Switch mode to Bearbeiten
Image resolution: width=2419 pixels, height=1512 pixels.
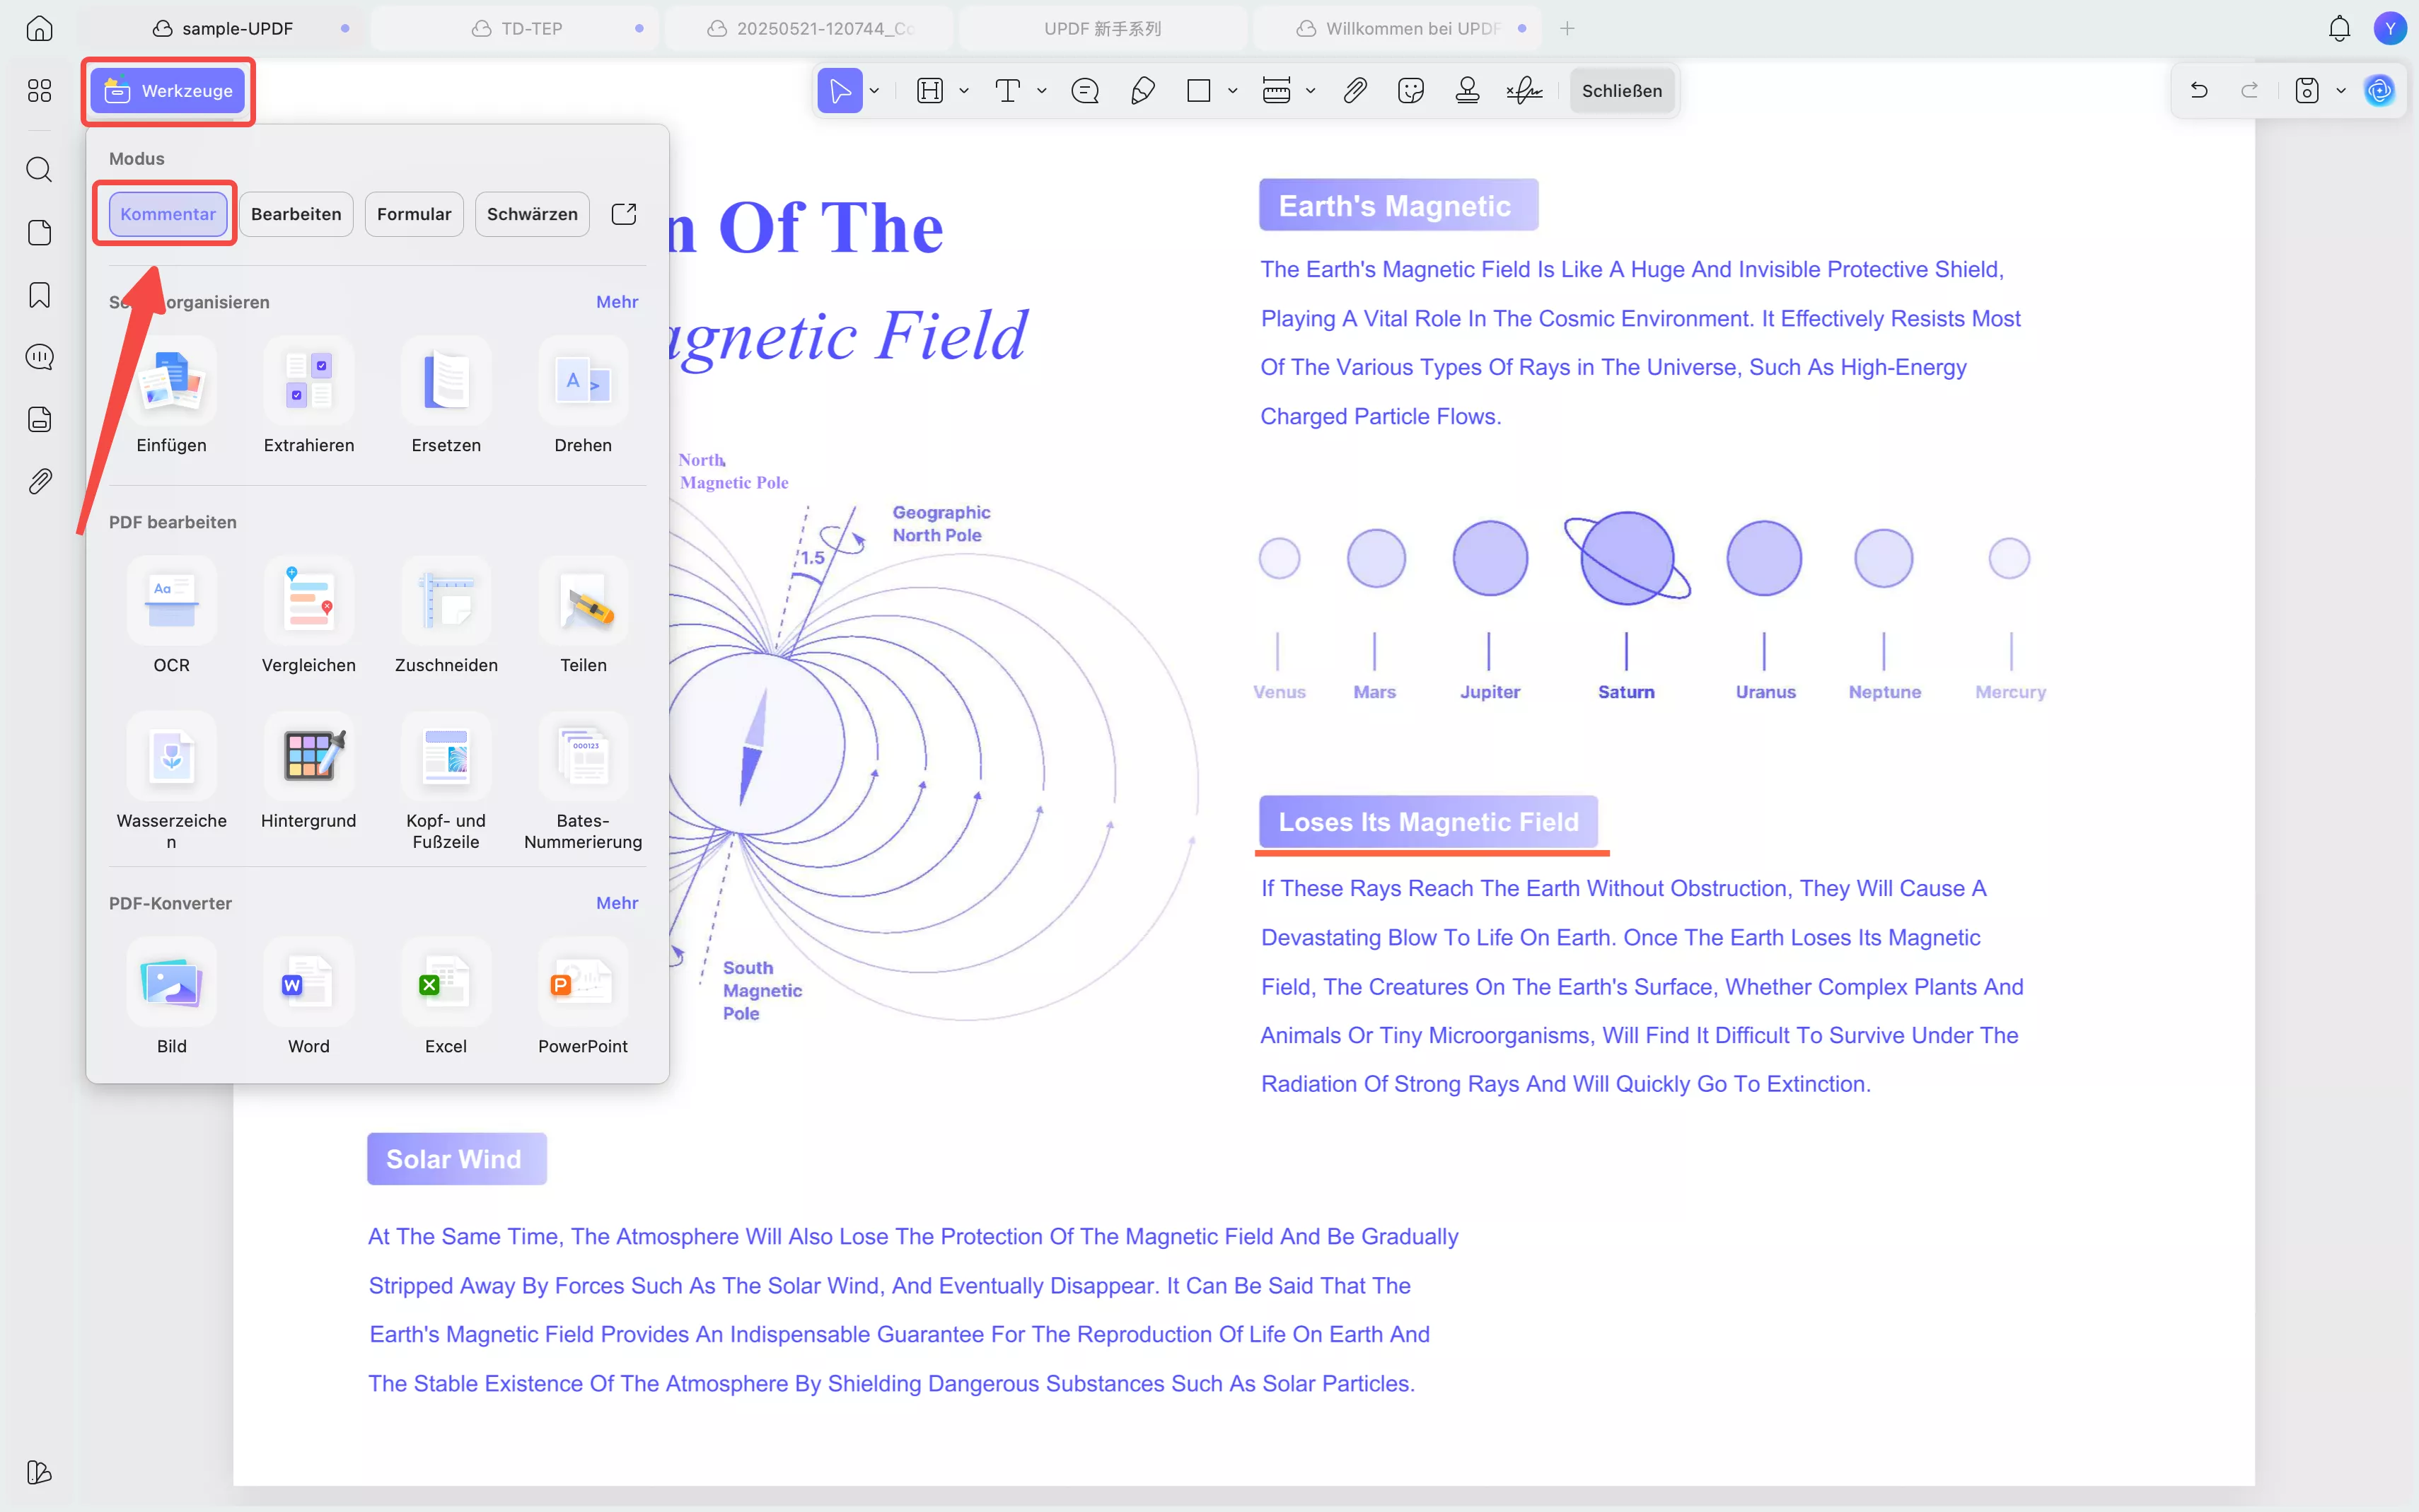[296, 214]
